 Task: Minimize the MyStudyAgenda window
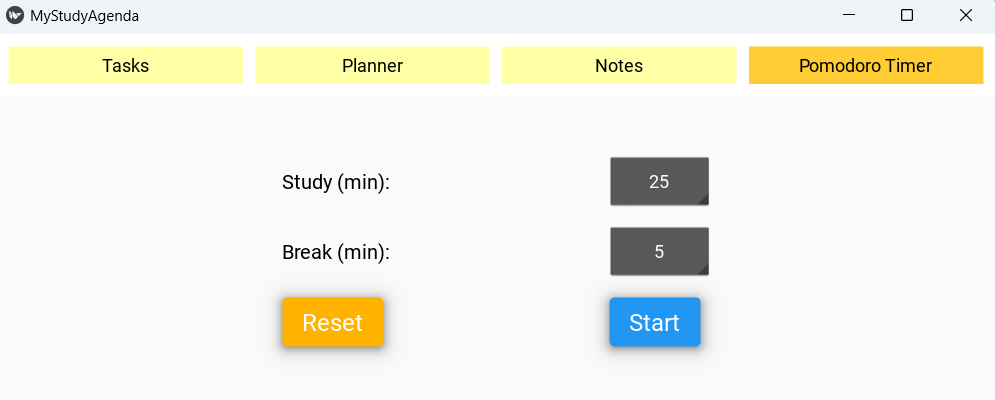[x=848, y=15]
